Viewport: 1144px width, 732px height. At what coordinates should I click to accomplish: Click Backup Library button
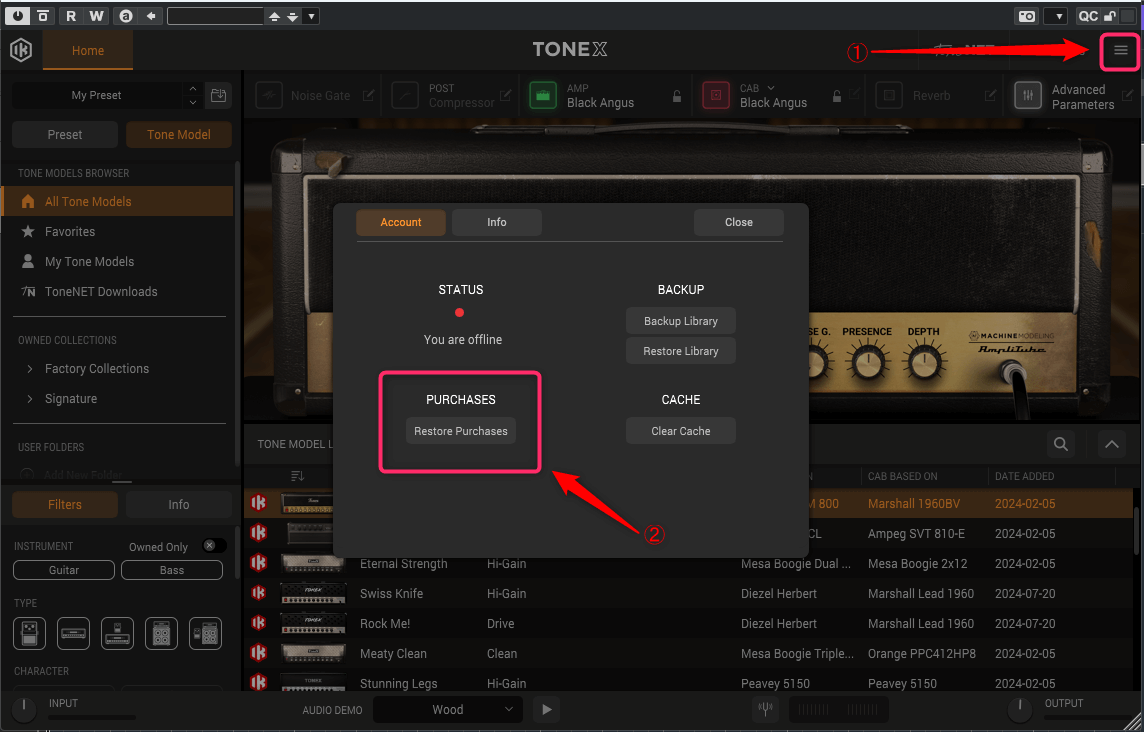click(x=681, y=321)
